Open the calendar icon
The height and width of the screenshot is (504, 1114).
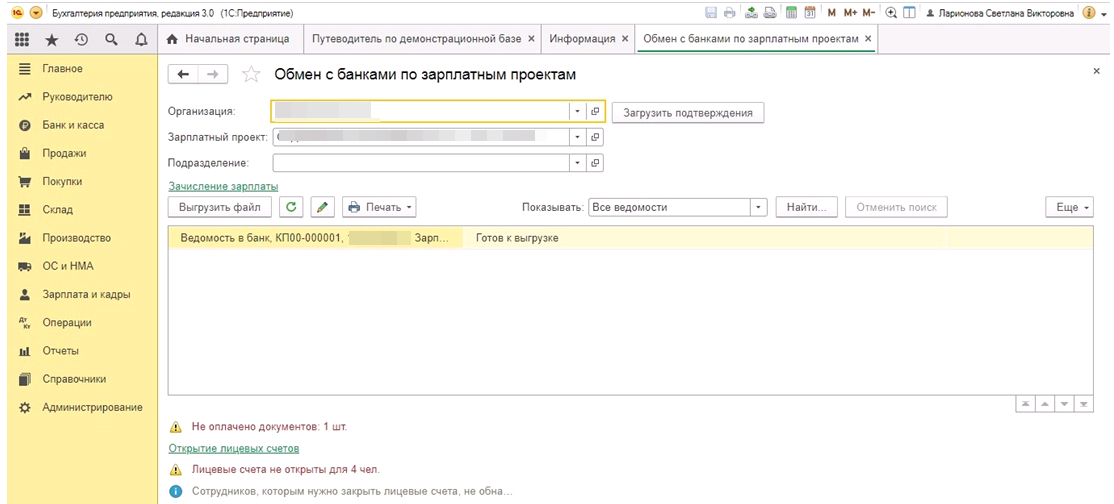coord(809,13)
